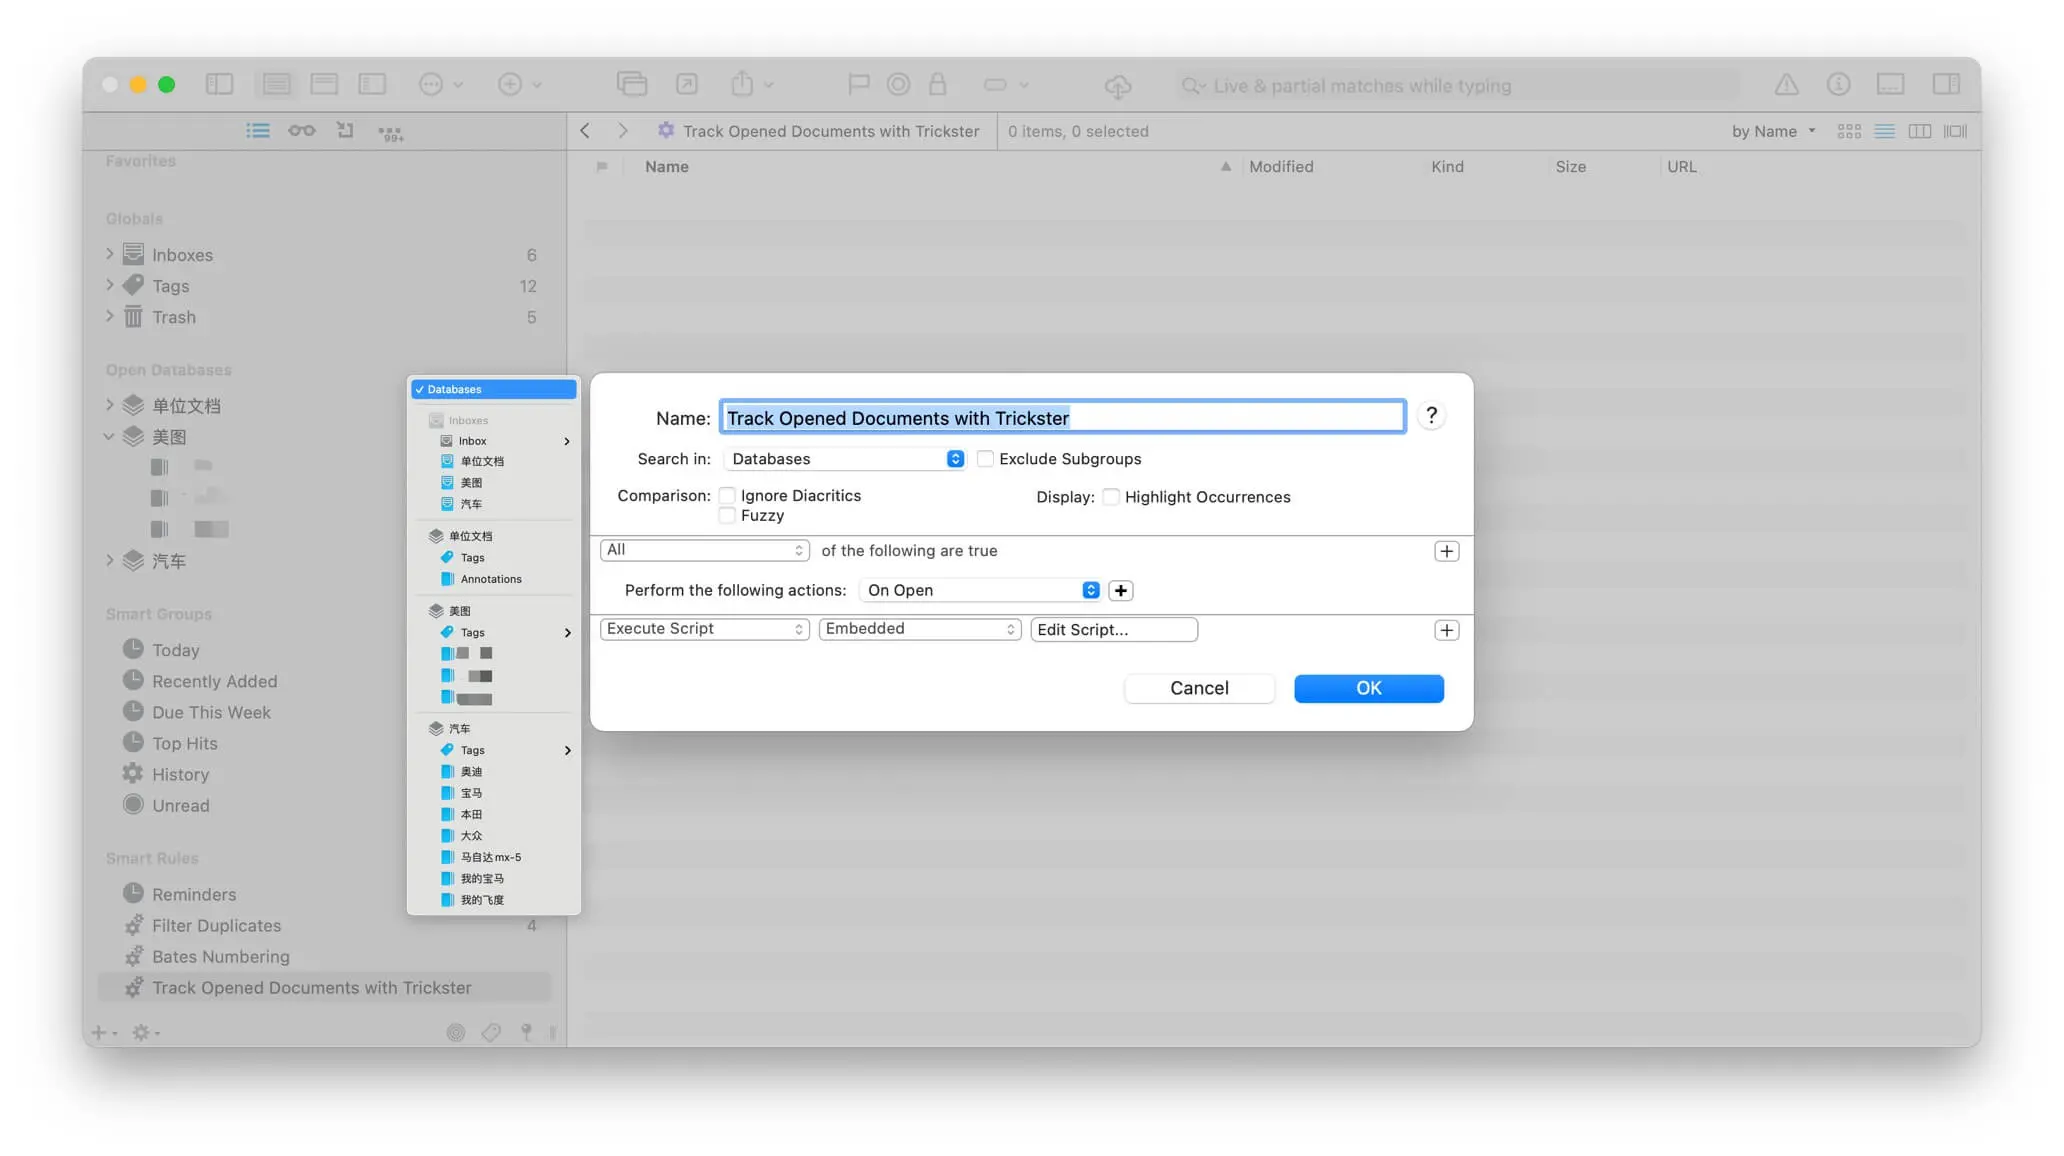
Task: Select Track Opened Documents with Trickster sidebar rule
Action: 325,987
